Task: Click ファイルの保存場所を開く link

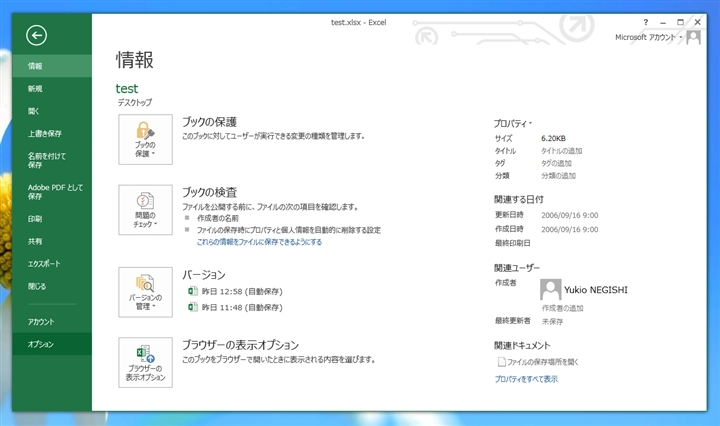Action: pyautogui.click(x=543, y=362)
